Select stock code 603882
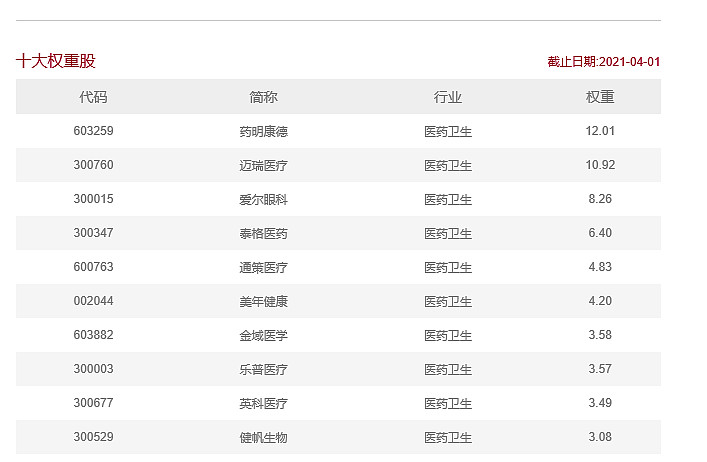Screen dimensions: 707x462 tap(94, 335)
